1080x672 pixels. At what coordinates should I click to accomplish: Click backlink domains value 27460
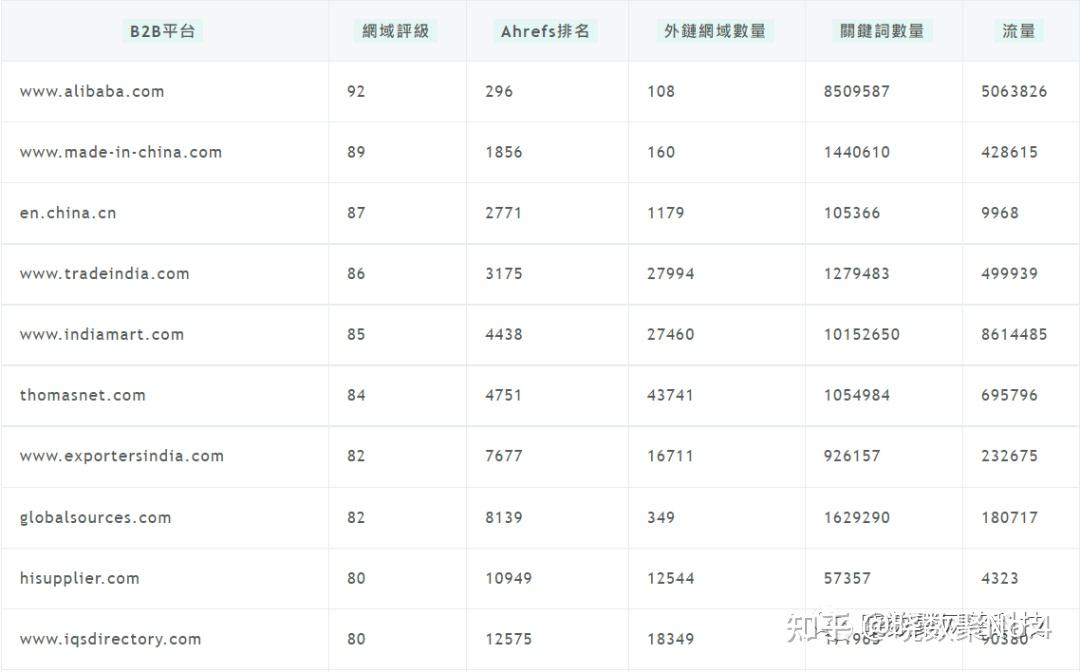(670, 334)
